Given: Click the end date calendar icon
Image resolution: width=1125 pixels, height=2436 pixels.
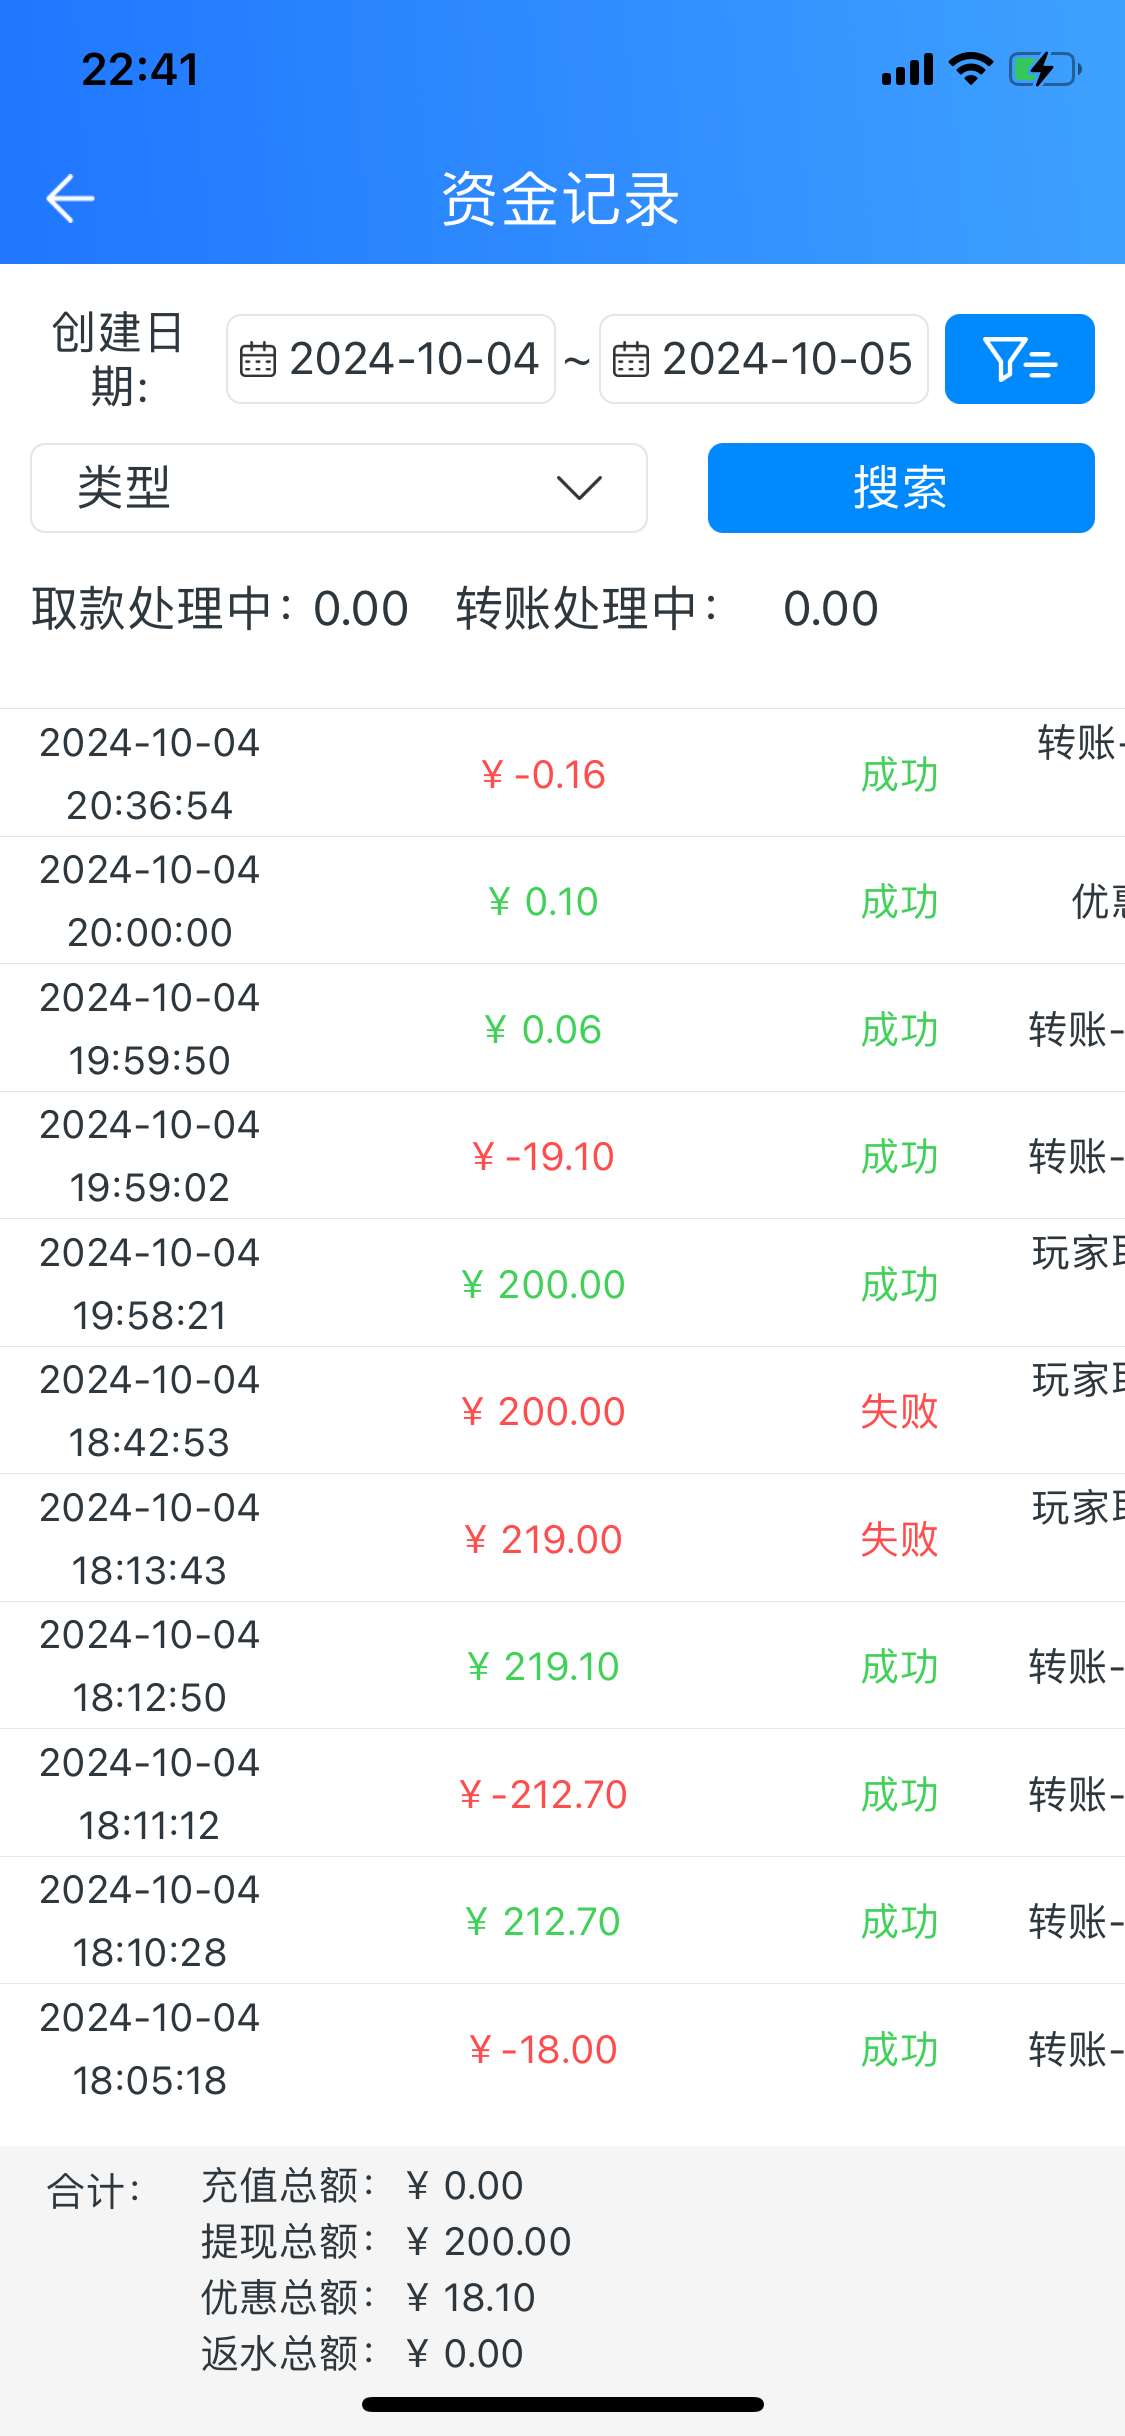Looking at the screenshot, I should click(x=631, y=360).
